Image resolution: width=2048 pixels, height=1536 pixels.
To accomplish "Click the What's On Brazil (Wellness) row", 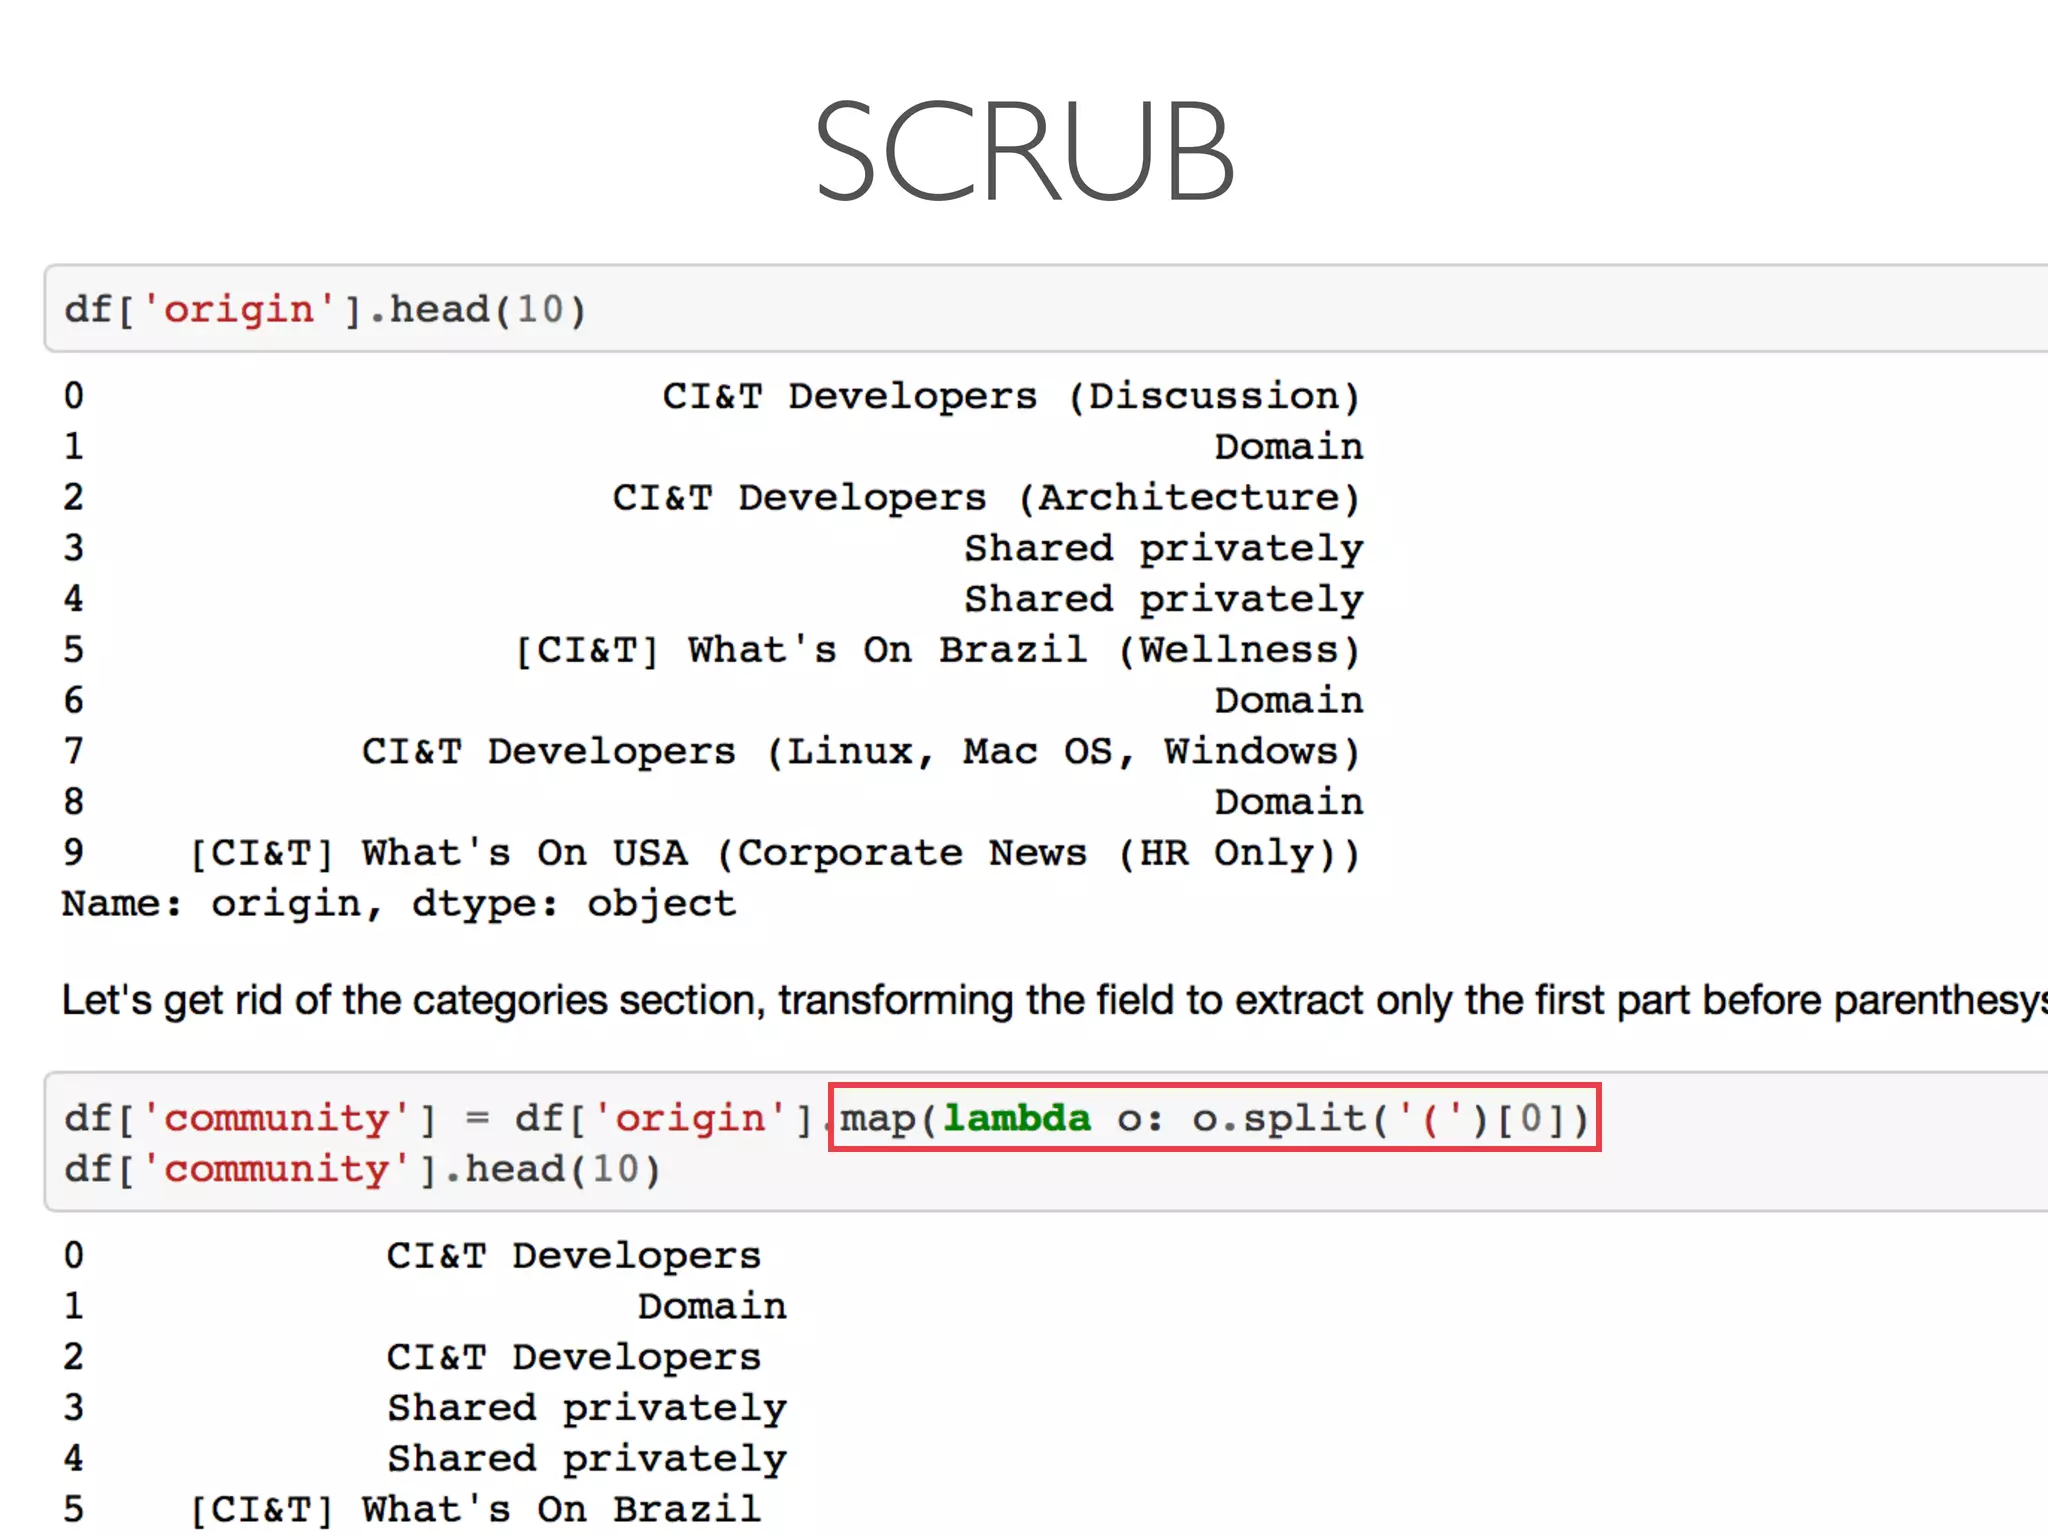I will (x=936, y=650).
